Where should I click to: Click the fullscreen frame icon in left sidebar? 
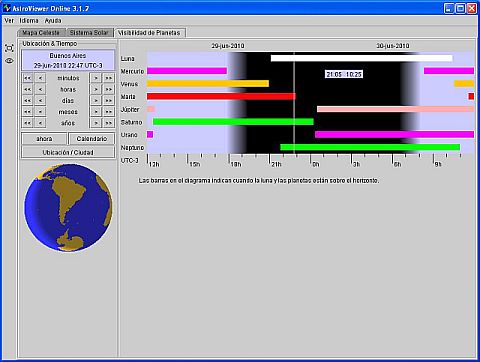[9, 48]
